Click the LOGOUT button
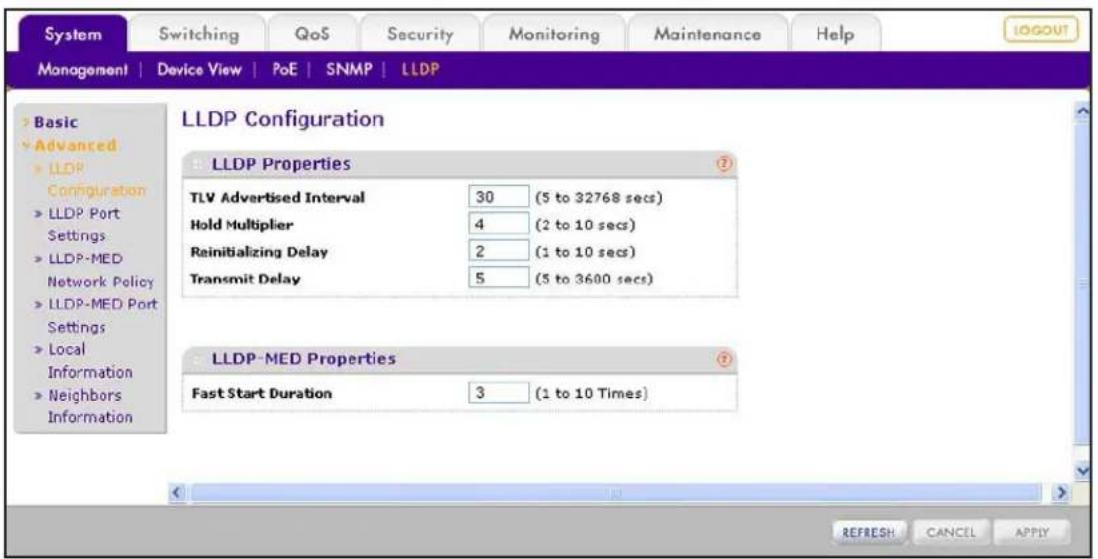The width and height of the screenshot is (1098, 559). tap(1041, 30)
